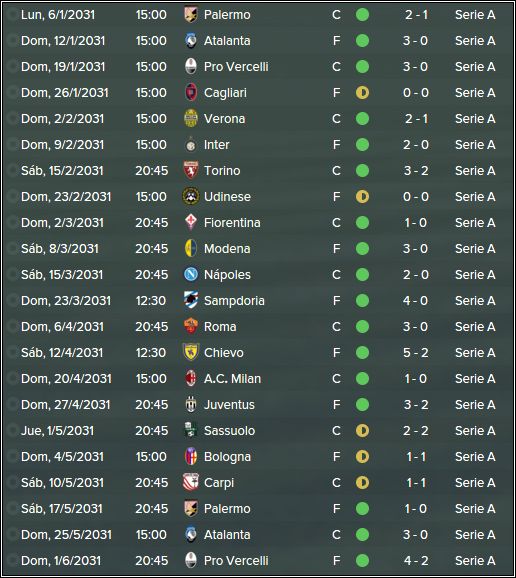This screenshot has width=516, height=578.
Task: Open the Modena team name link
Action: pyautogui.click(x=227, y=248)
